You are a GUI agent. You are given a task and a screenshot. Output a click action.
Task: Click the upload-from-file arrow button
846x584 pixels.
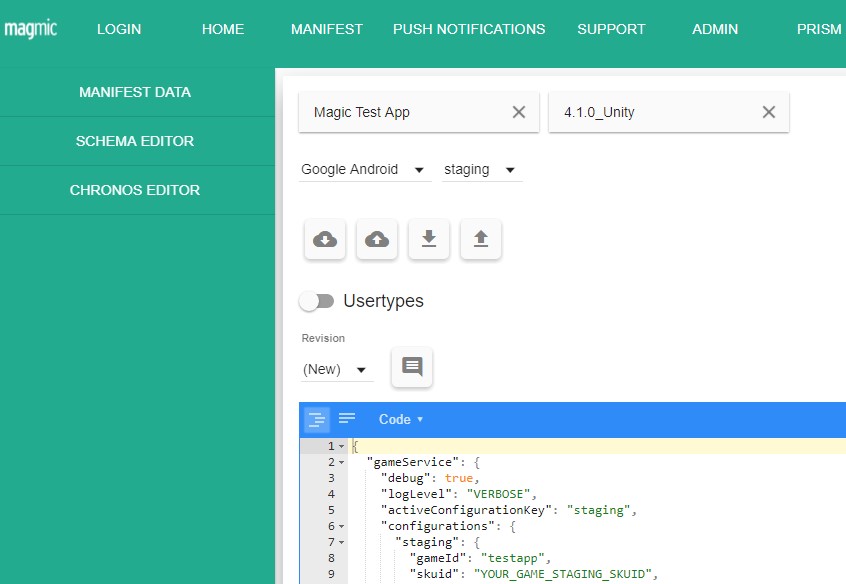(x=481, y=239)
